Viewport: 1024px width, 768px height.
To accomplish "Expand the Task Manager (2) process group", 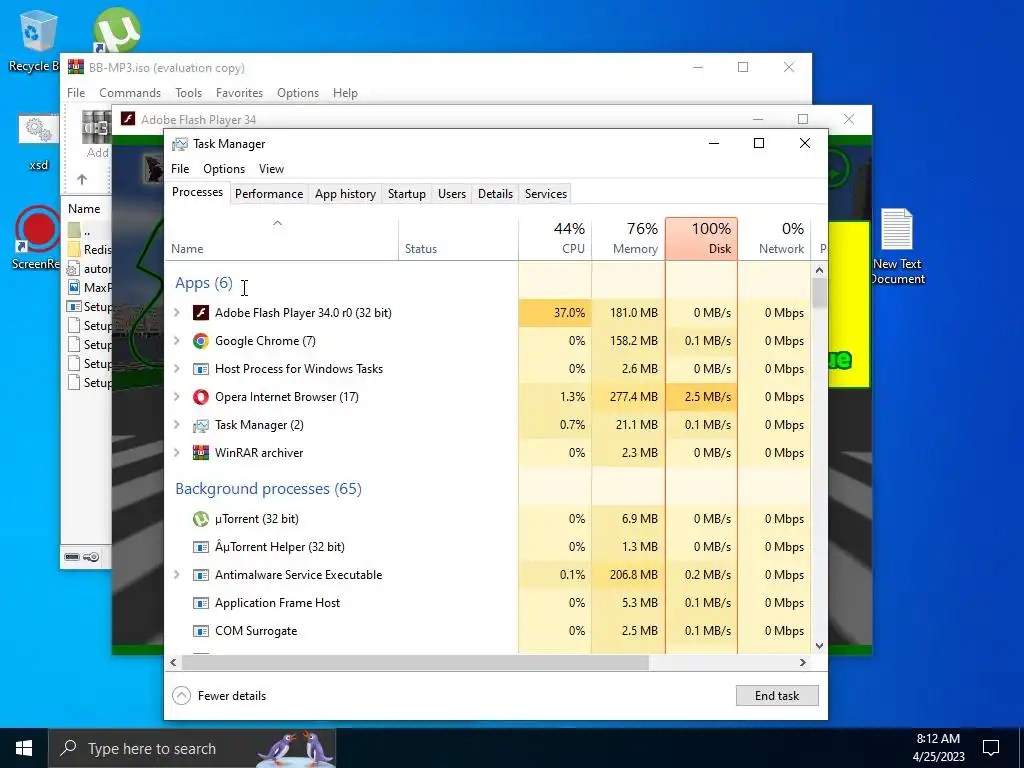I will (x=176, y=425).
